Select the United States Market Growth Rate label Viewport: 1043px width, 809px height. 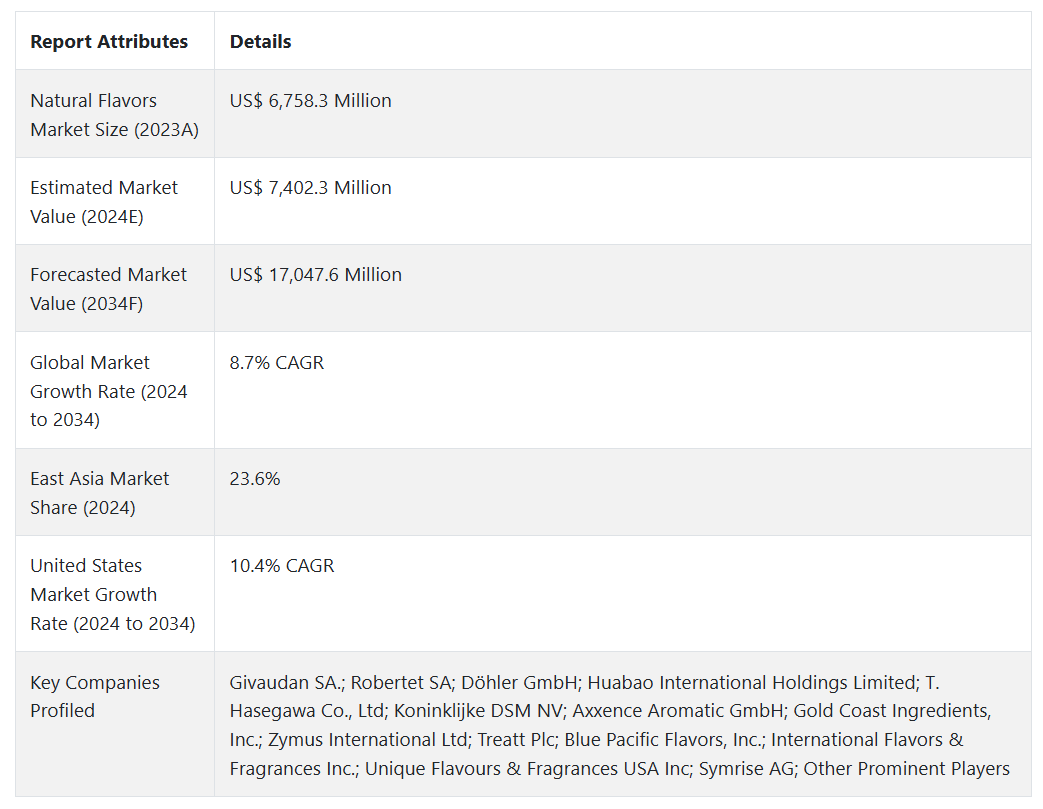[112, 595]
